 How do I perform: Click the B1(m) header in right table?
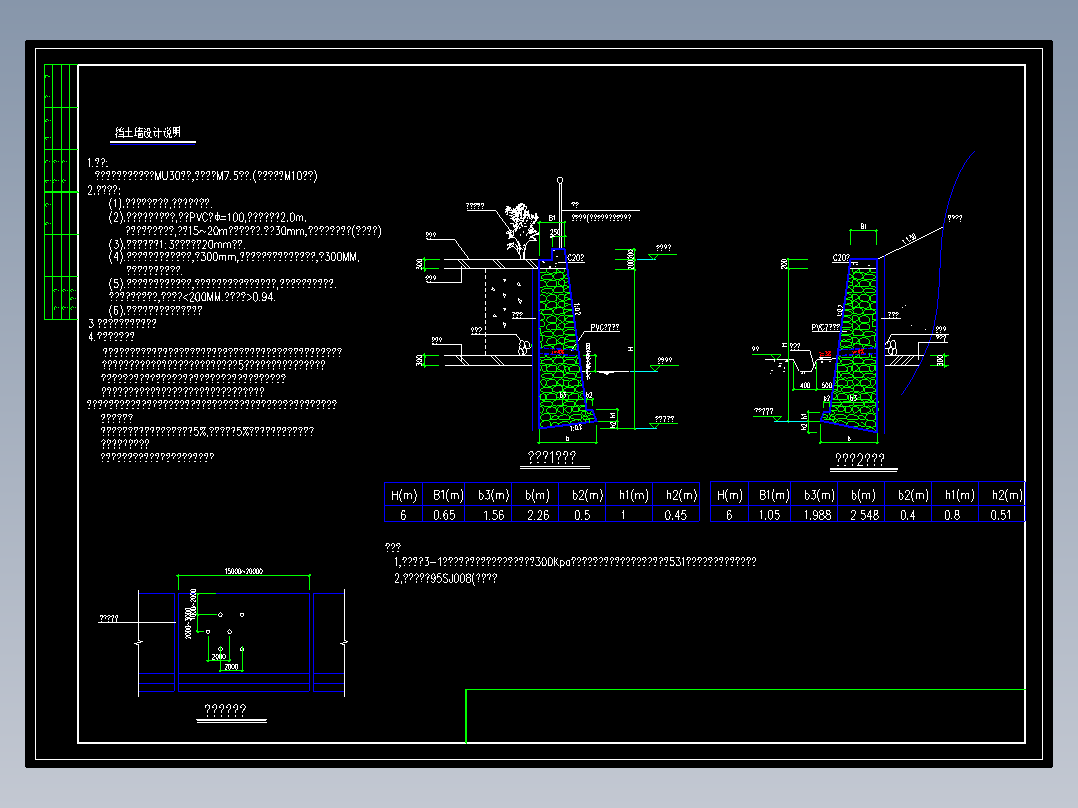773,495
